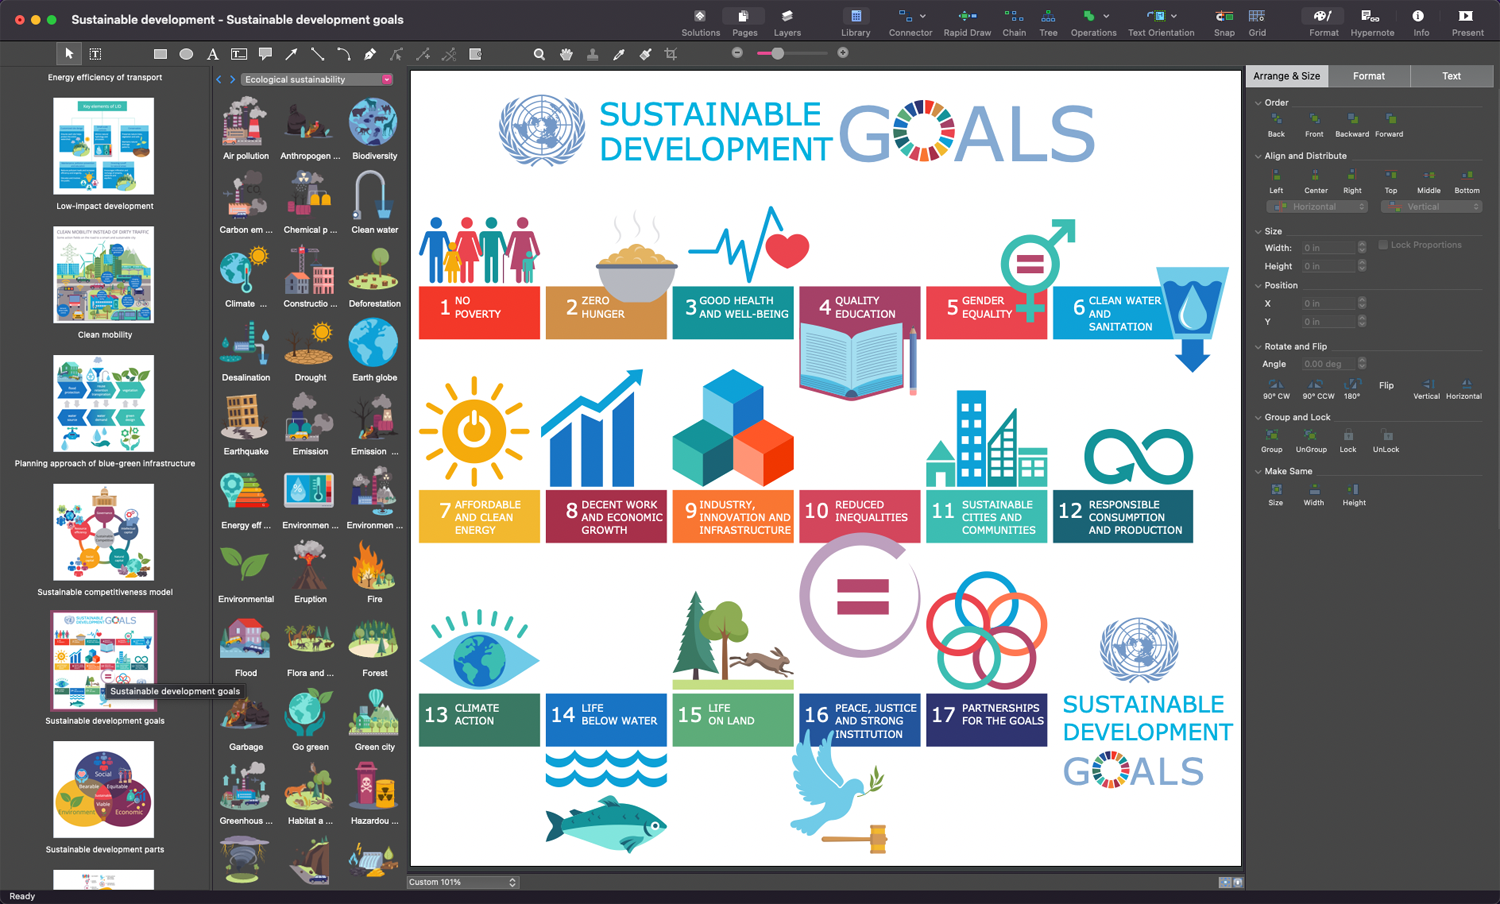
Task: Pick the Earth globe library shape
Action: (374, 351)
